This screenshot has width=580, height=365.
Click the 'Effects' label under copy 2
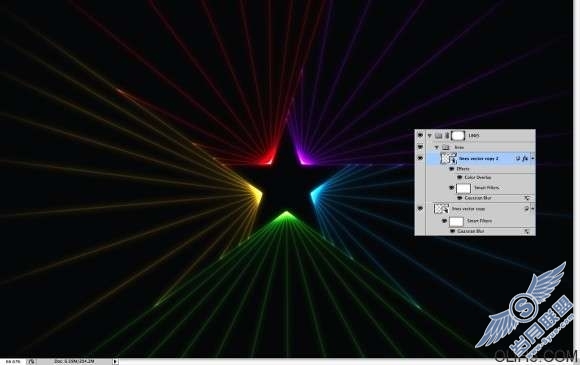[463, 169]
